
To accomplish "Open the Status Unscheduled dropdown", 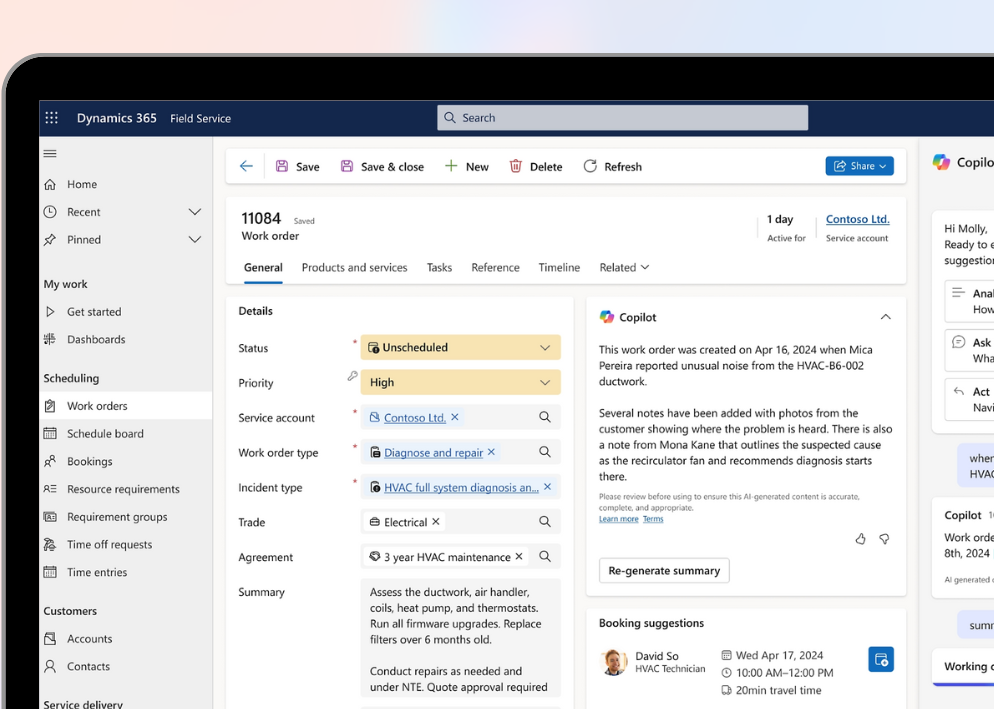I will pos(460,348).
